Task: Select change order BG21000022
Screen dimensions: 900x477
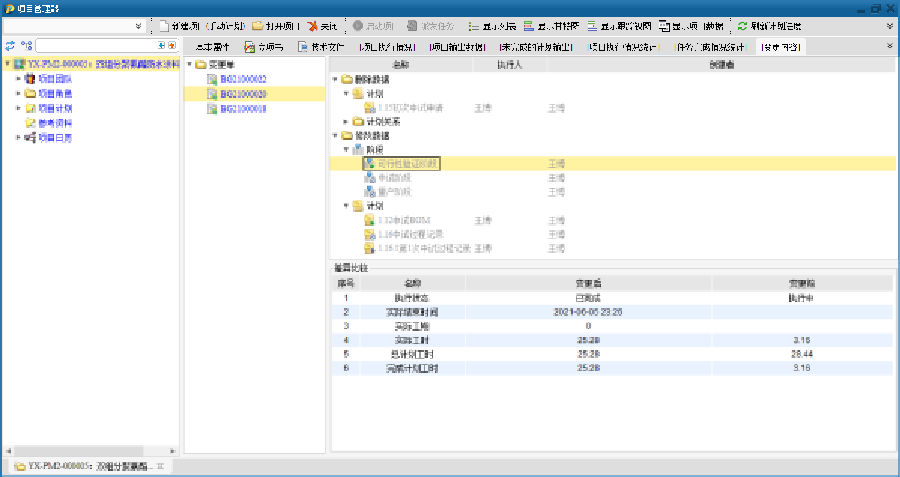Action: click(235, 78)
